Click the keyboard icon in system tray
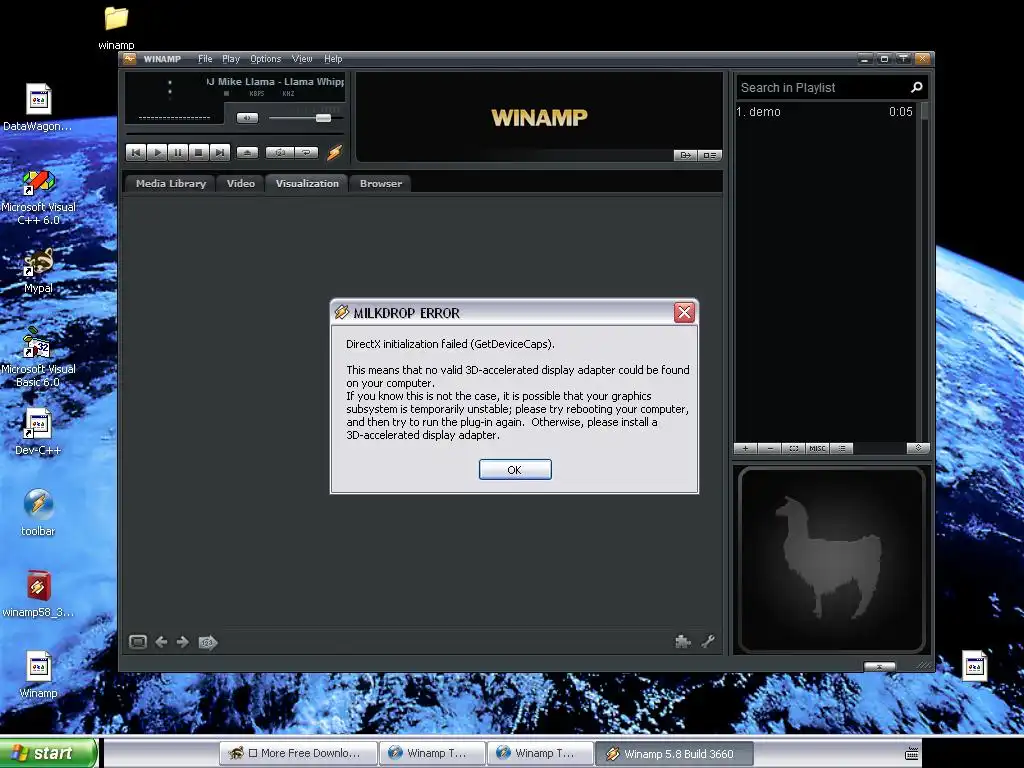 [912, 754]
